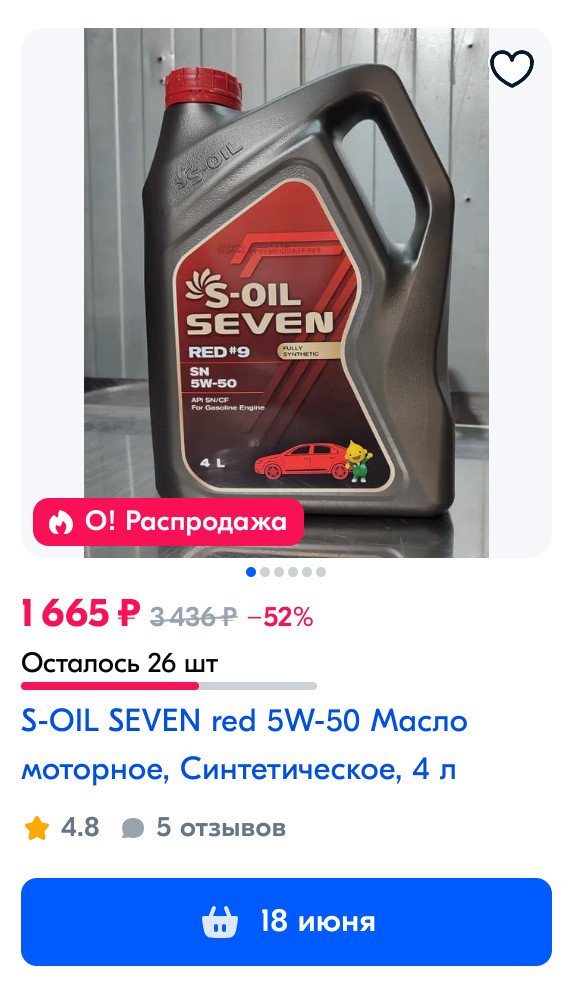584x996 pixels.
Task: Click the stock remaining progress bar
Action: tap(168, 686)
